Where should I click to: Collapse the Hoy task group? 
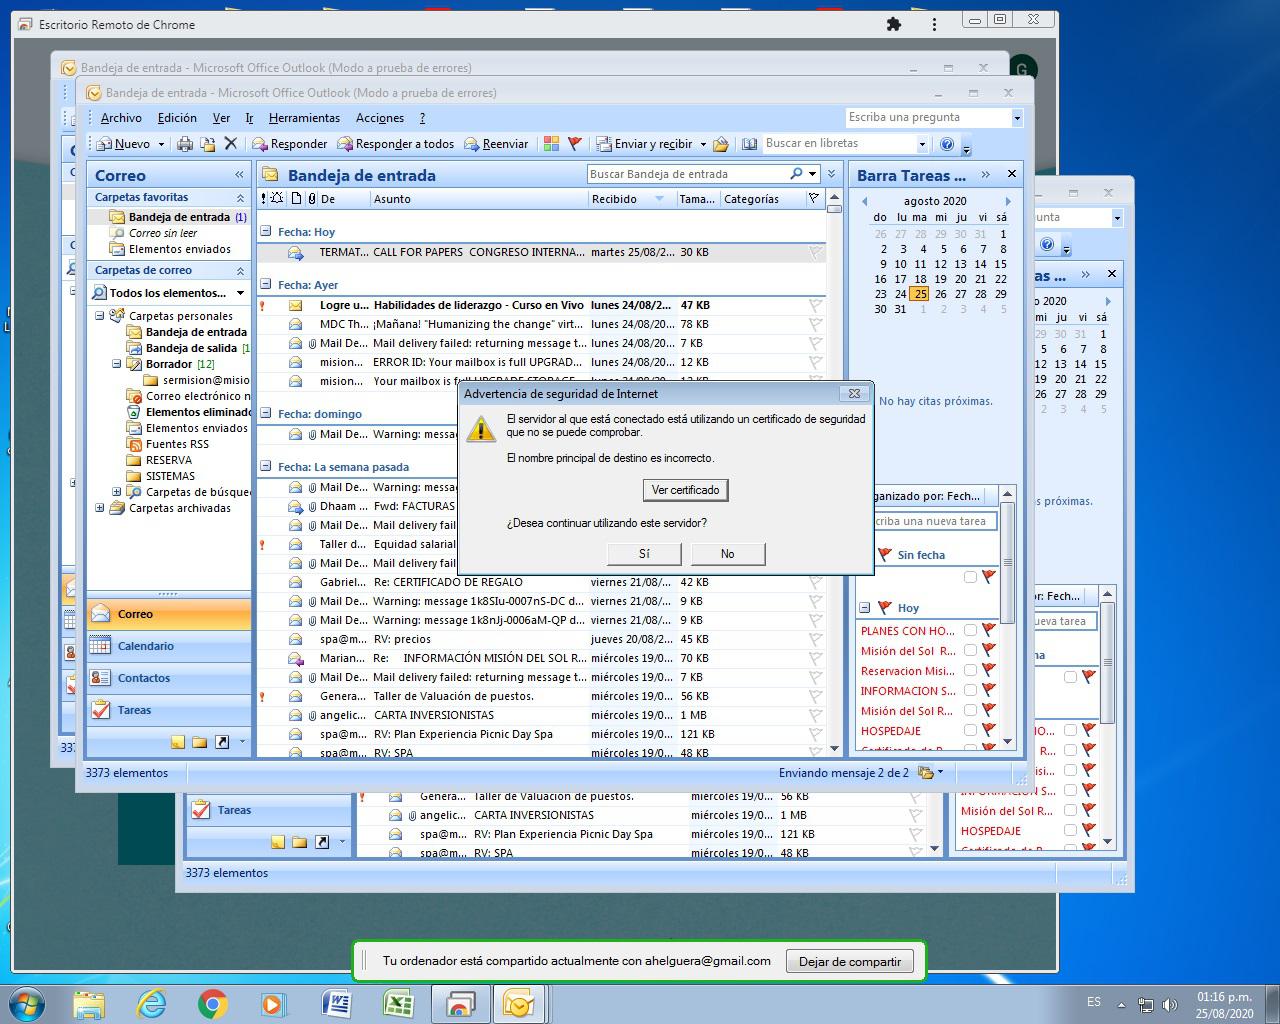pos(864,607)
